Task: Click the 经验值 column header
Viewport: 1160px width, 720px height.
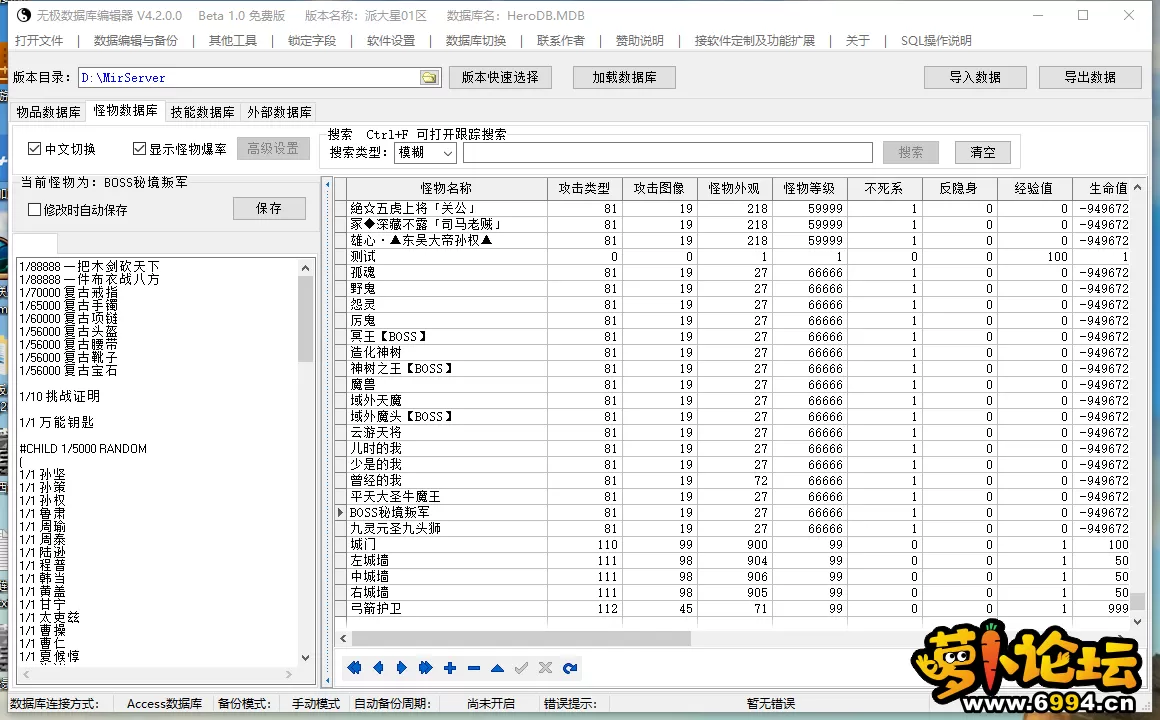Action: coord(1033,188)
